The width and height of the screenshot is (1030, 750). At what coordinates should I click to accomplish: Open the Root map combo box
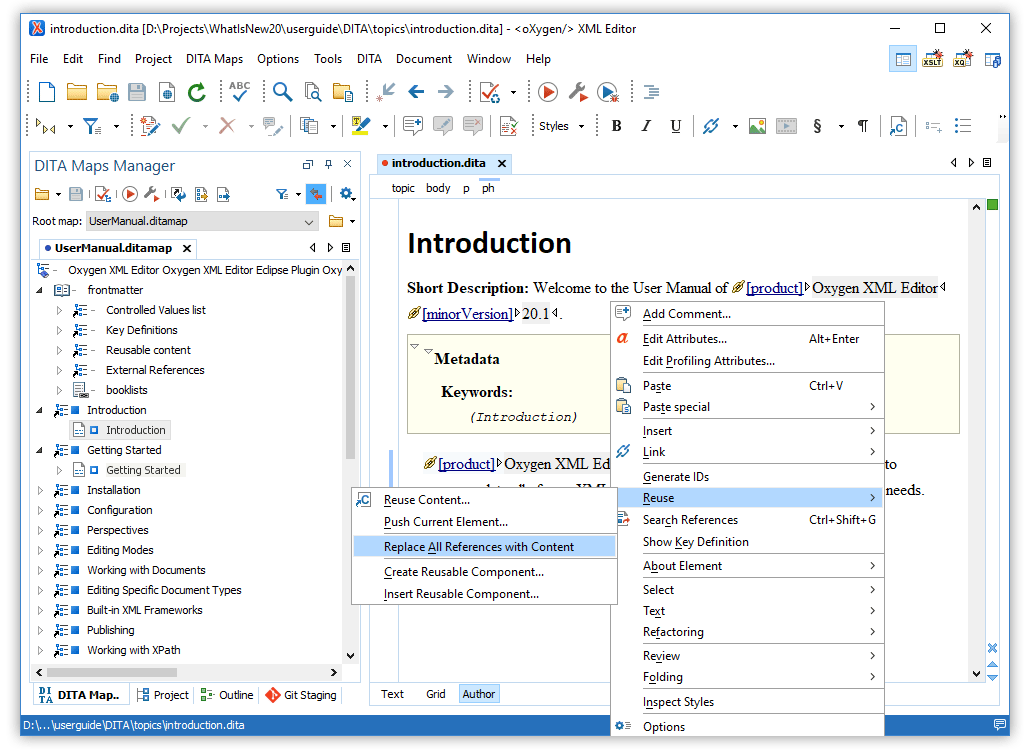tap(202, 221)
